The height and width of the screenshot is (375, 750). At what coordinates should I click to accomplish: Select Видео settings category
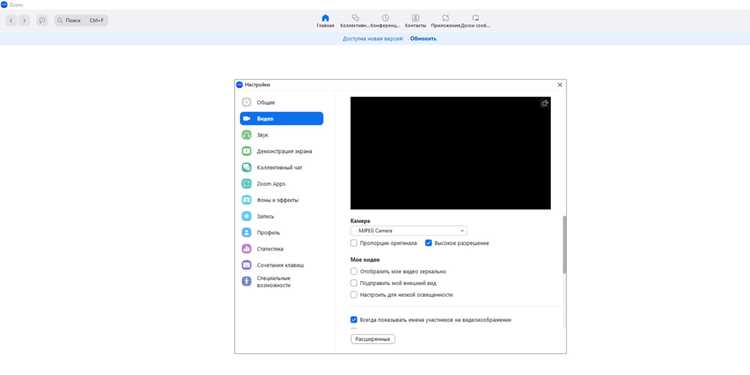[x=281, y=119]
